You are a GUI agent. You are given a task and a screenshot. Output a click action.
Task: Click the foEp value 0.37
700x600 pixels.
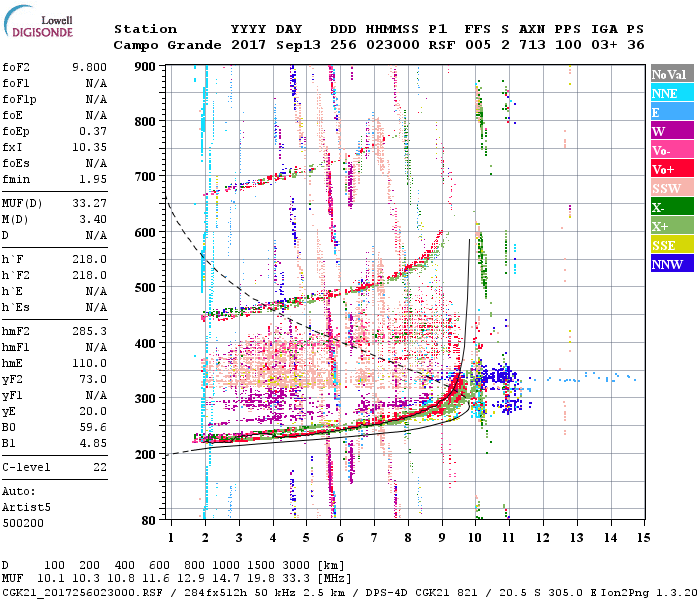pyautogui.click(x=93, y=131)
